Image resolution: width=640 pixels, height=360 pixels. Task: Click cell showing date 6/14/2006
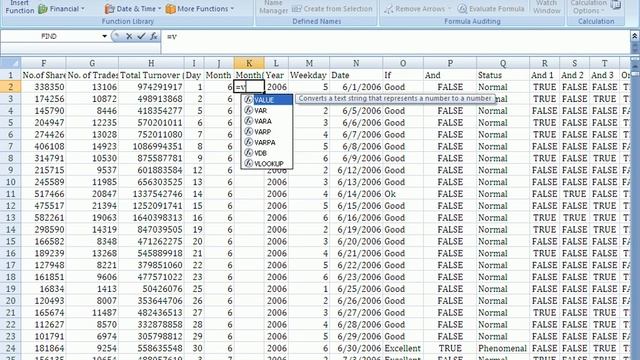point(356,194)
